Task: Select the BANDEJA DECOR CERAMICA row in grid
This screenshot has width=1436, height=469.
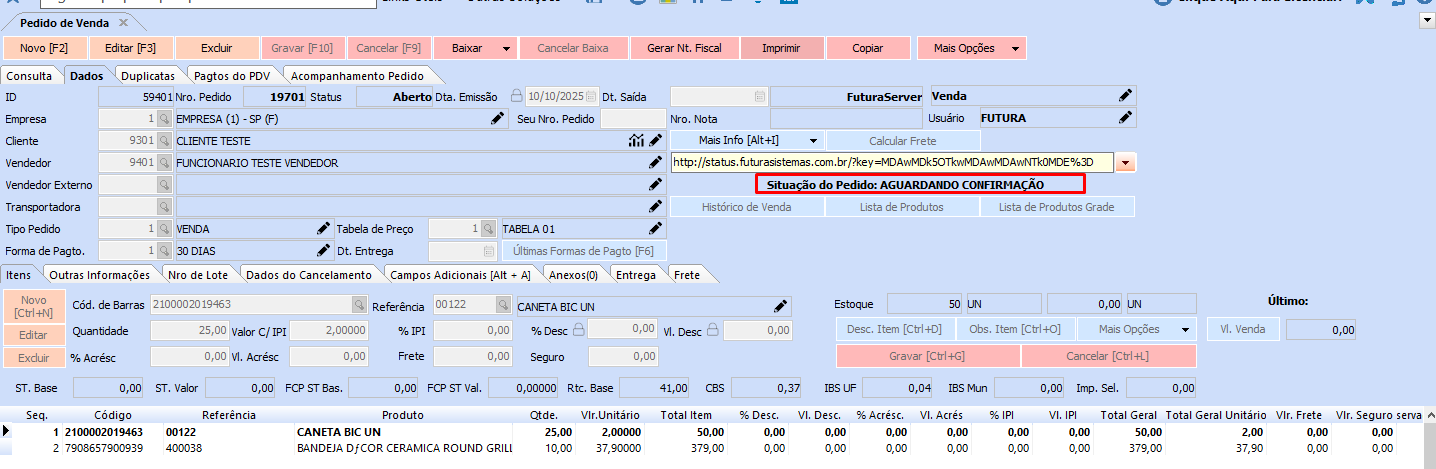Action: coord(400,449)
